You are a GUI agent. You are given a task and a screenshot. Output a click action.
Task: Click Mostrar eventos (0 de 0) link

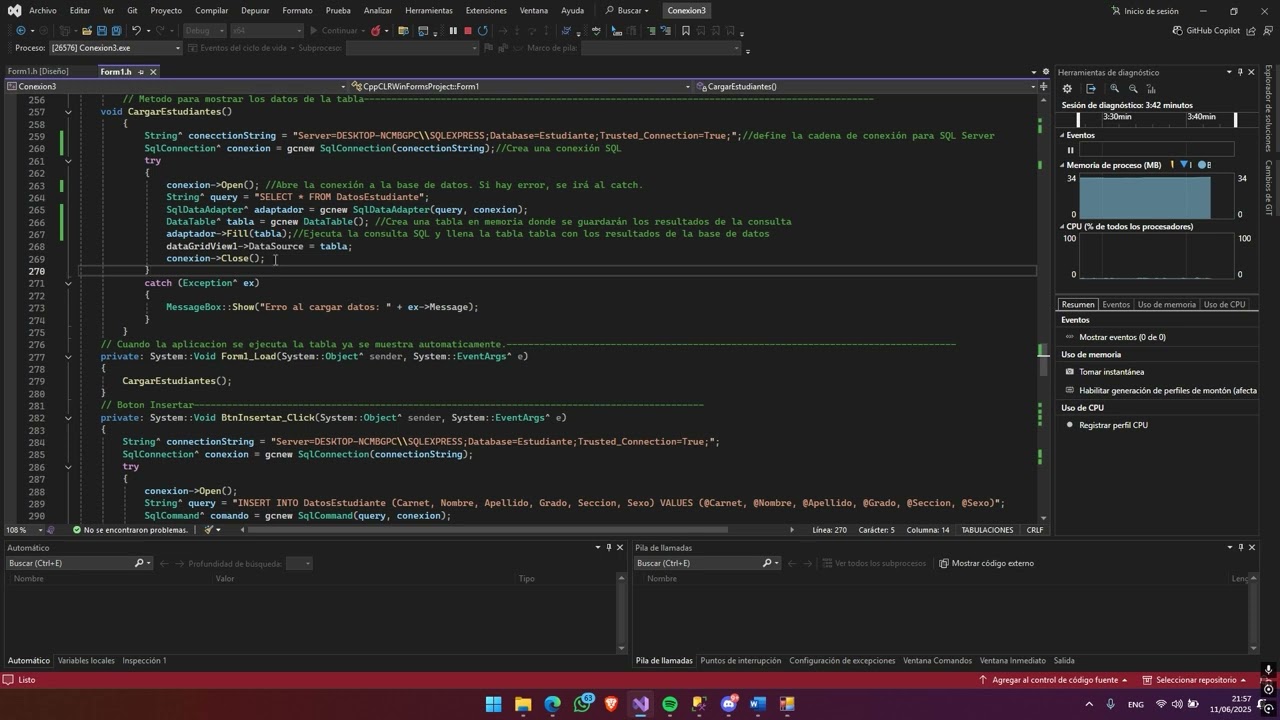(1122, 338)
